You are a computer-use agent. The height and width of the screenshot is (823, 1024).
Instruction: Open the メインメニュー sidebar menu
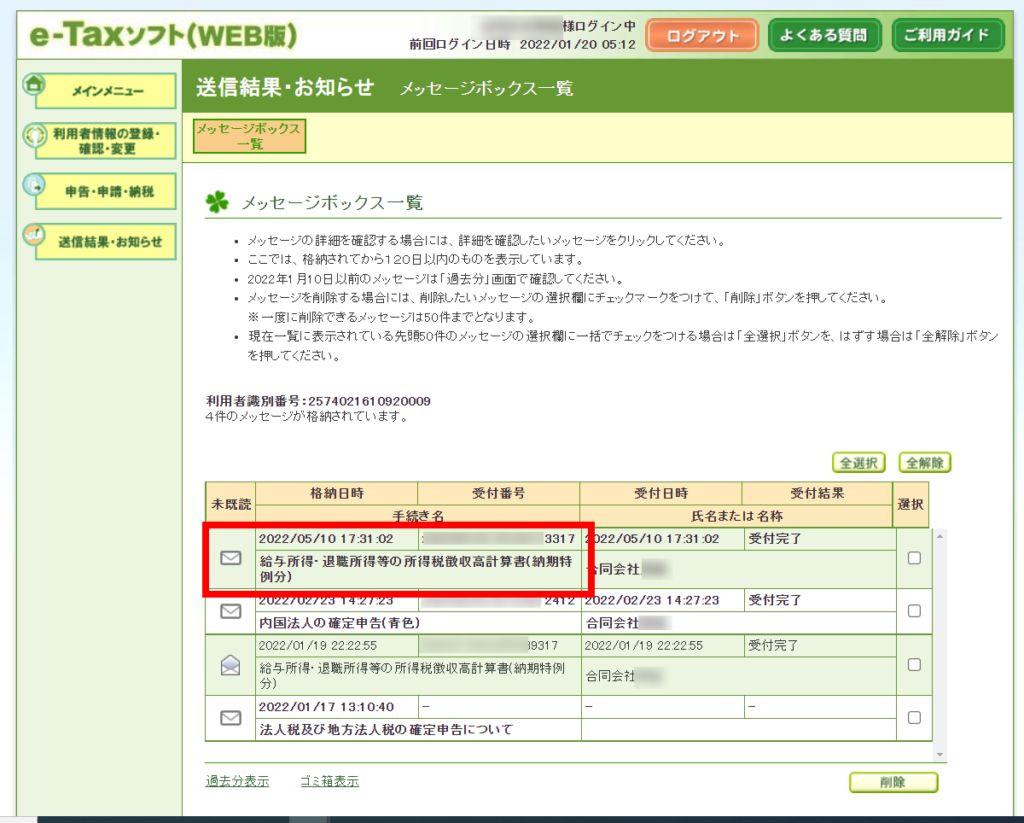click(108, 91)
